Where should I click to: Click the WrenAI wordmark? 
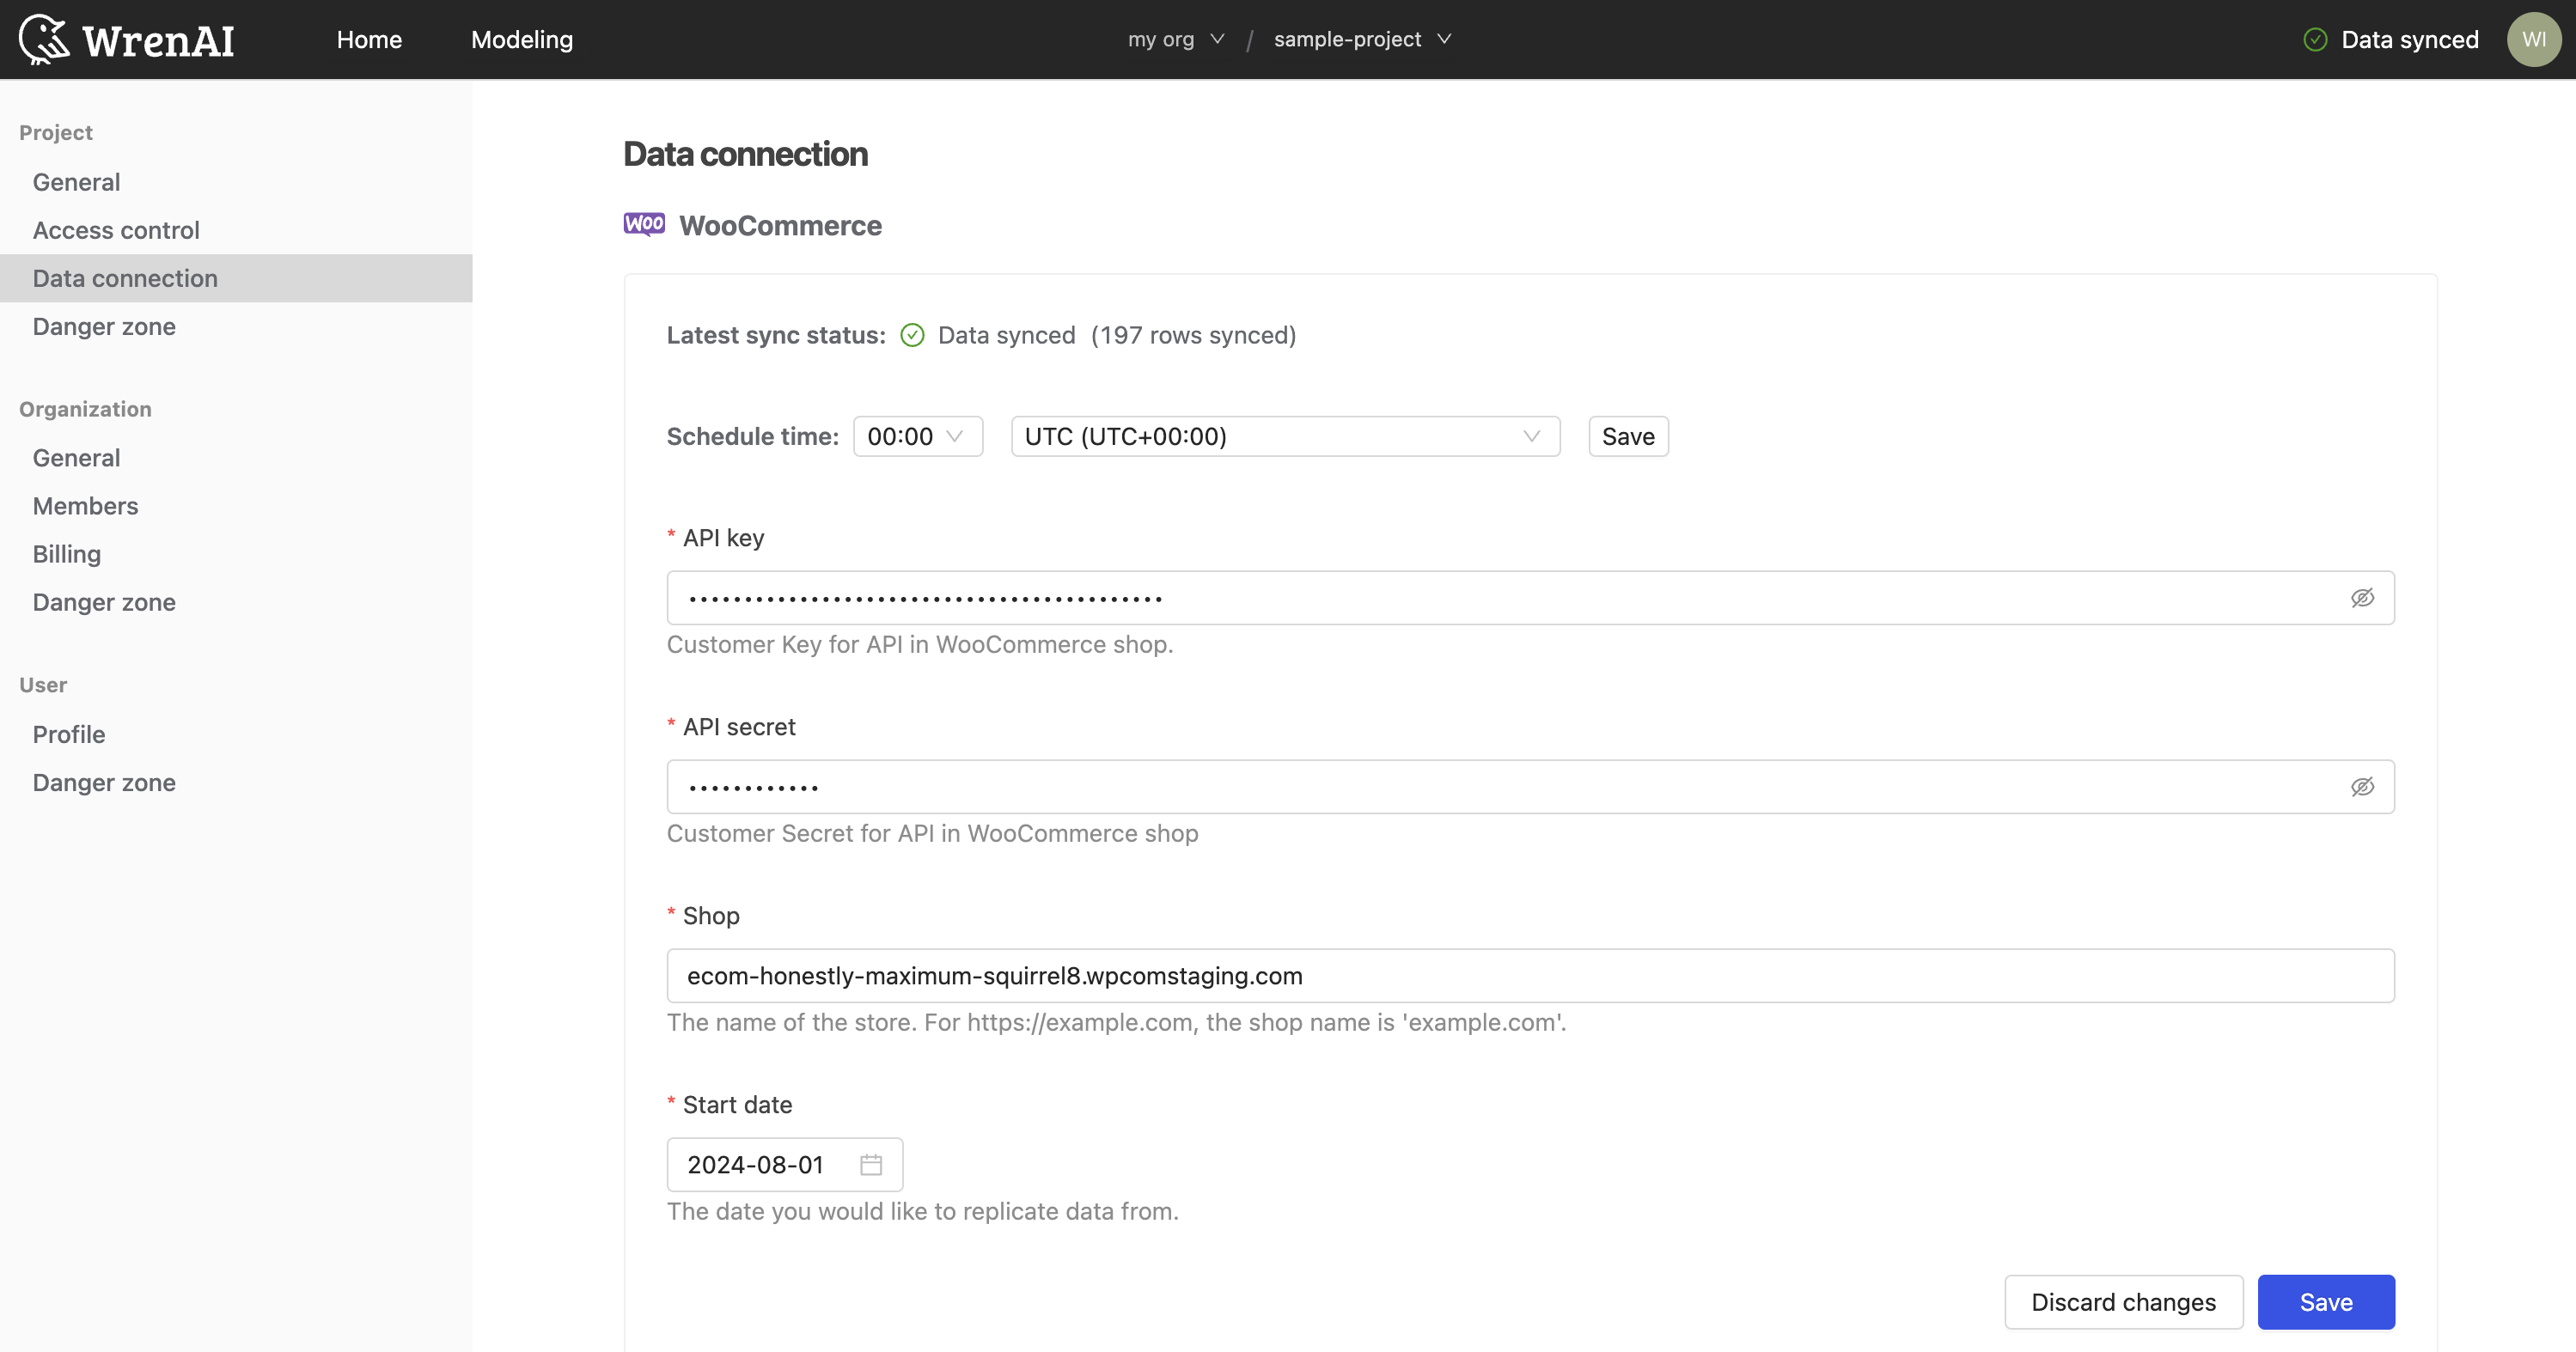[x=158, y=41]
